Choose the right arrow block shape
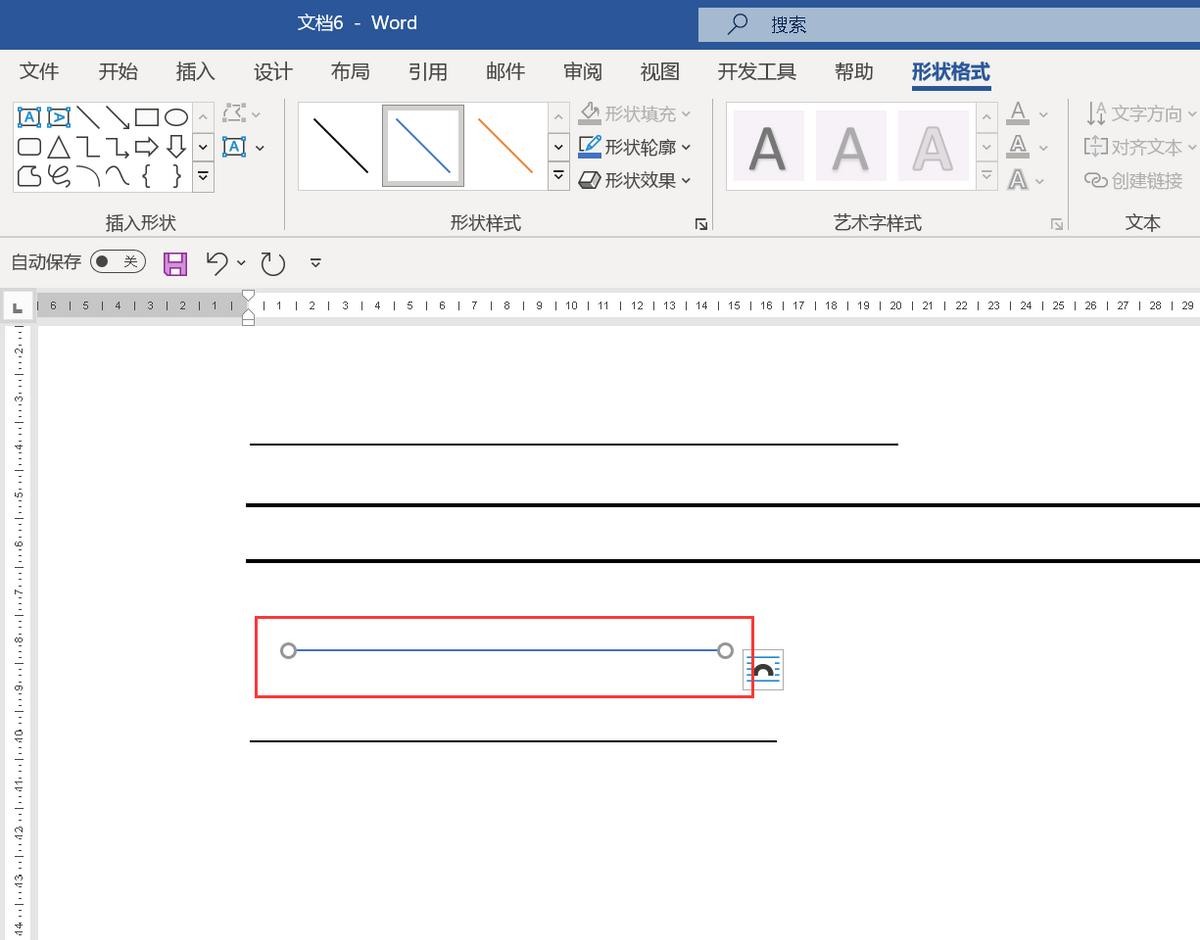Screen dimensions: 1200x940 pyautogui.click(x=147, y=147)
